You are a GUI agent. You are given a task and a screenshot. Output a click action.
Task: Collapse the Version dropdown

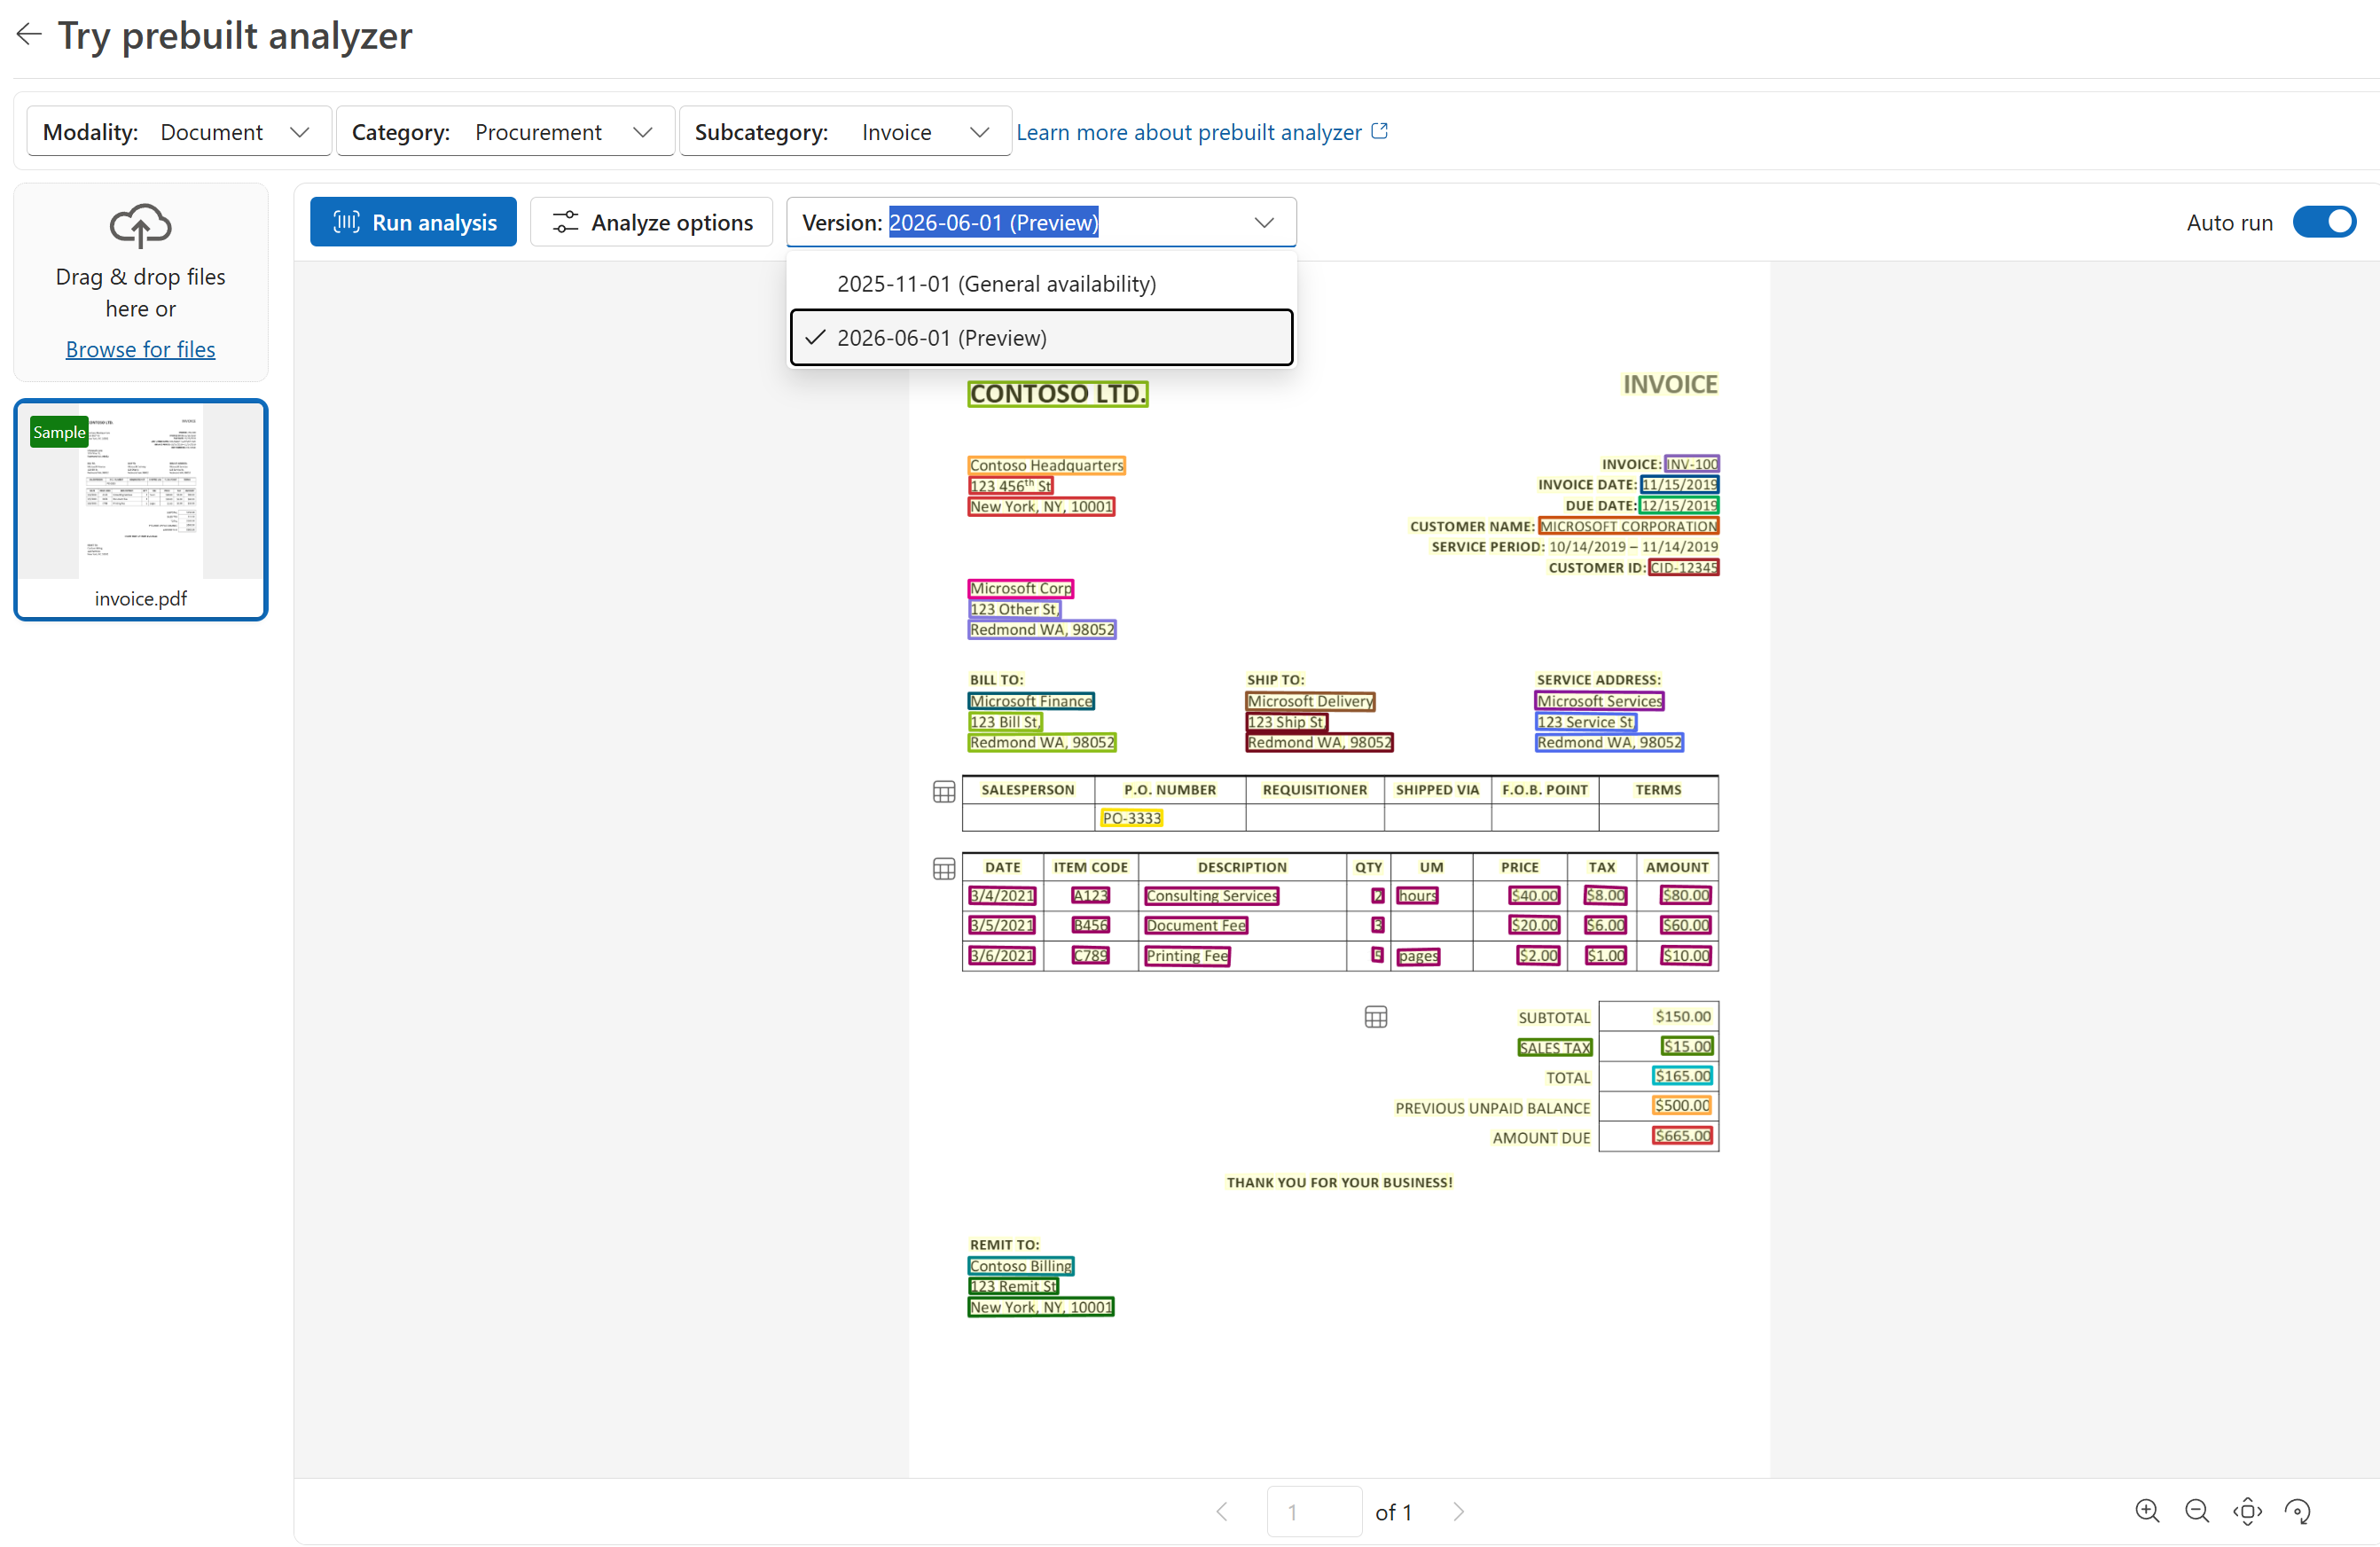point(1264,222)
